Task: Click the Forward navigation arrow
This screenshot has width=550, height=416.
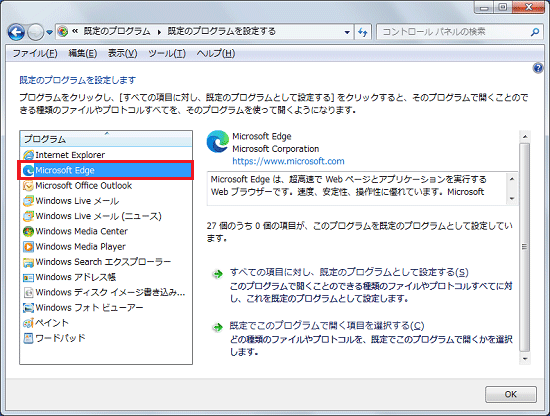Action: tap(35, 33)
